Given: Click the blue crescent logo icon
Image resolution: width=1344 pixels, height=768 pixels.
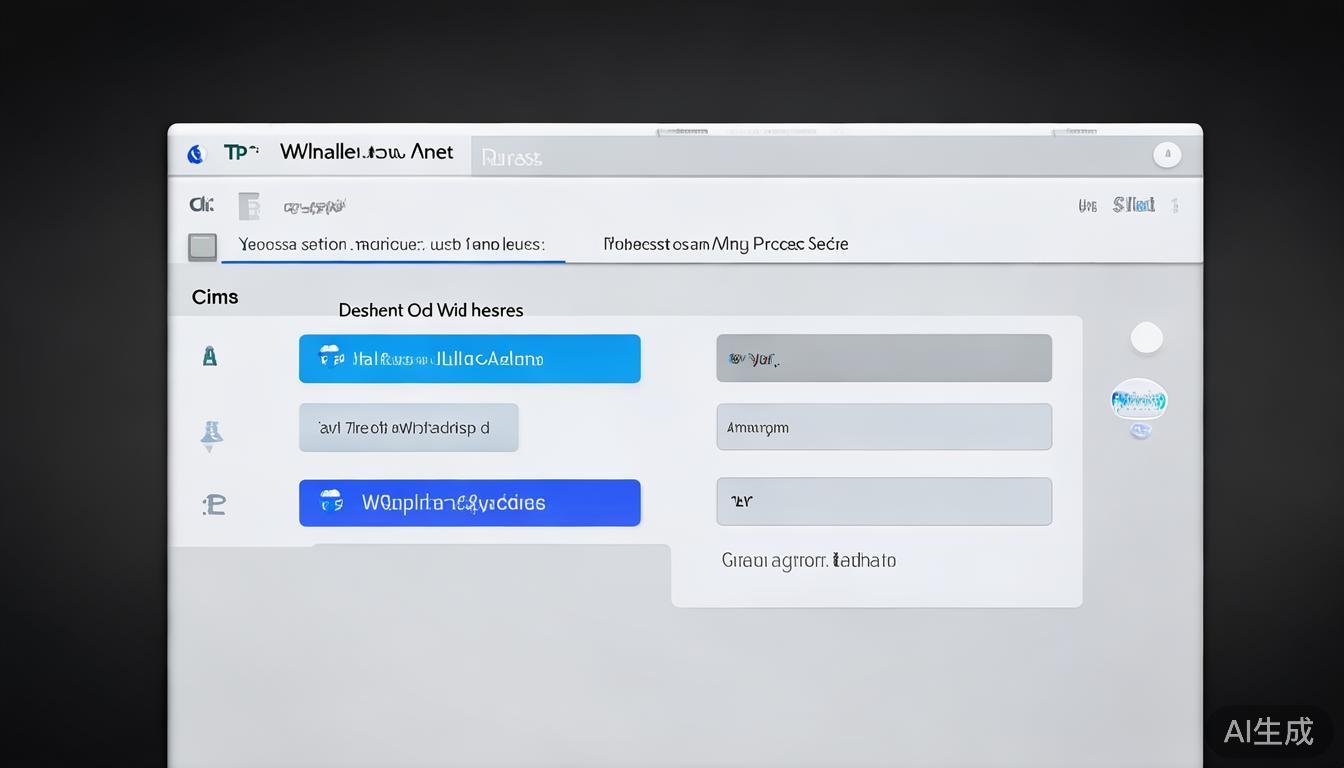Looking at the screenshot, I should 196,154.
